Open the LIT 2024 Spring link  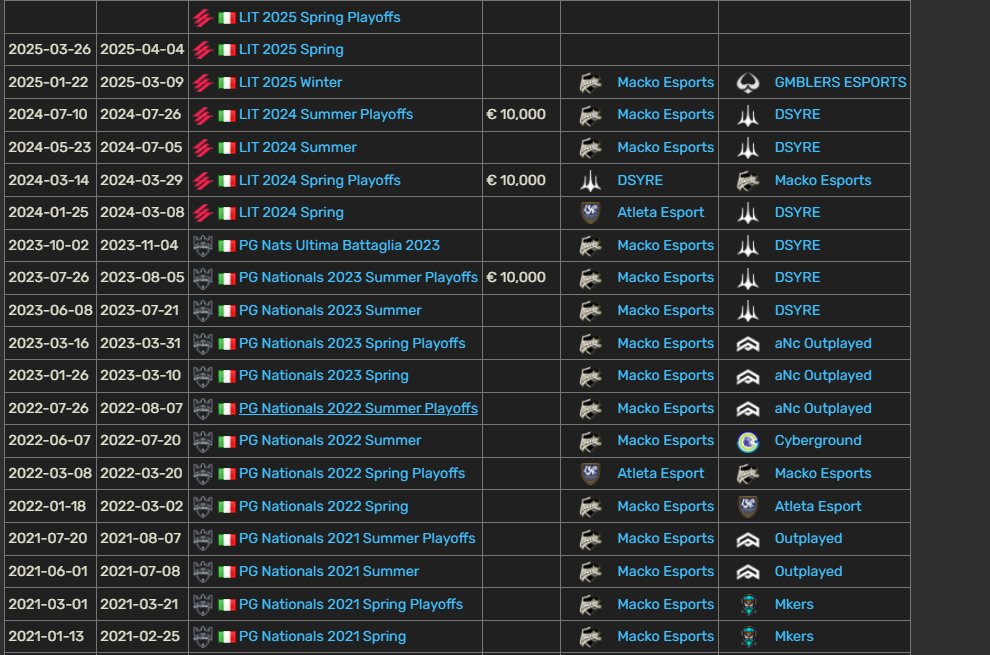coord(291,212)
